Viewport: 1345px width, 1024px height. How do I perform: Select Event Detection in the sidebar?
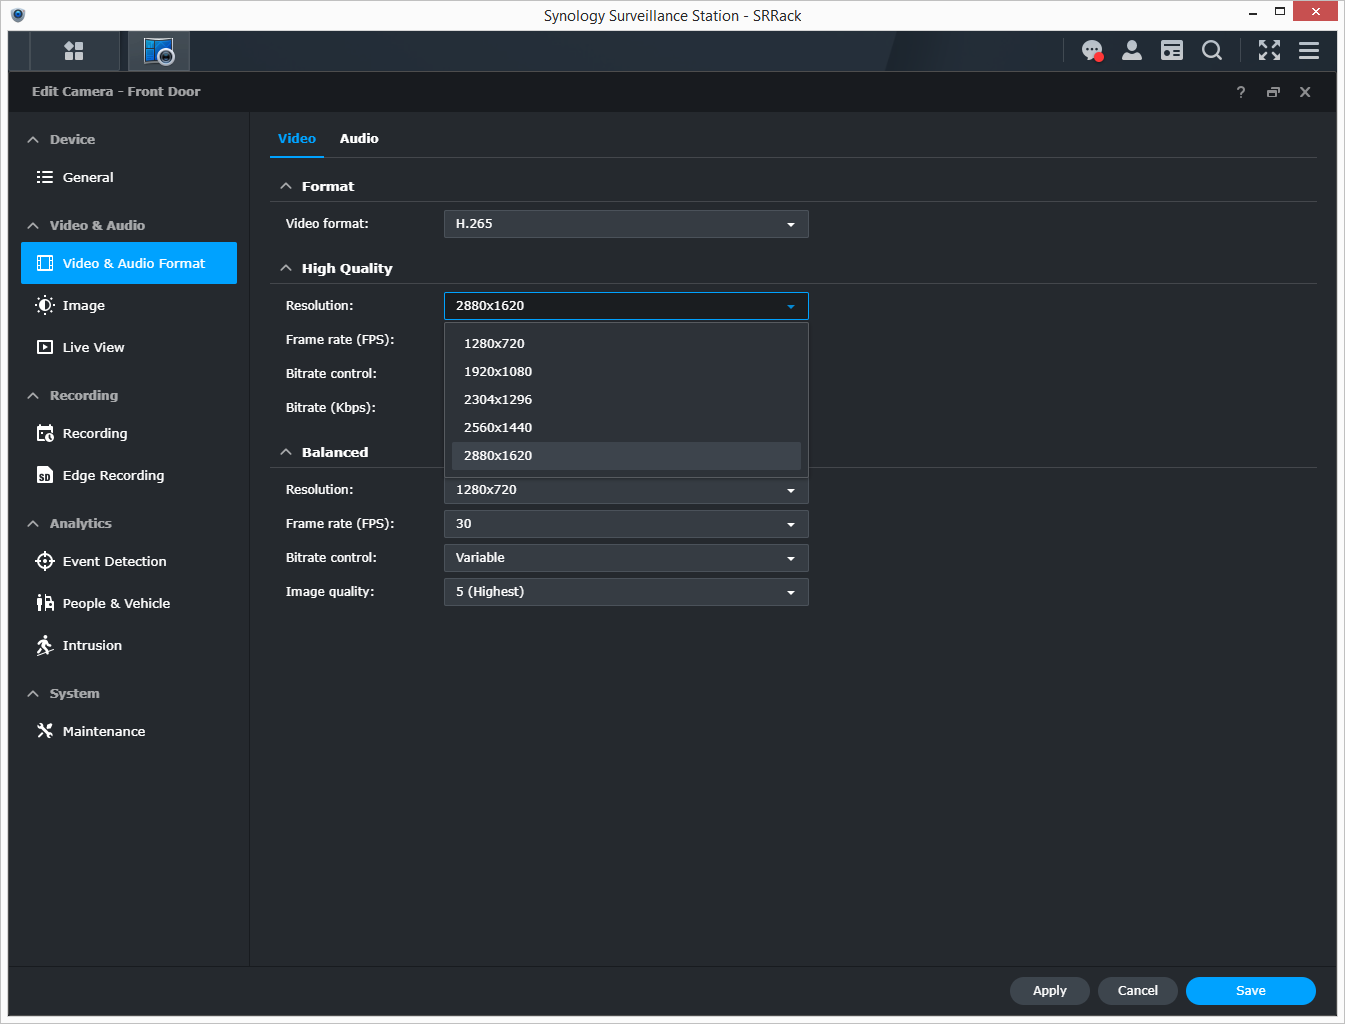point(129,561)
